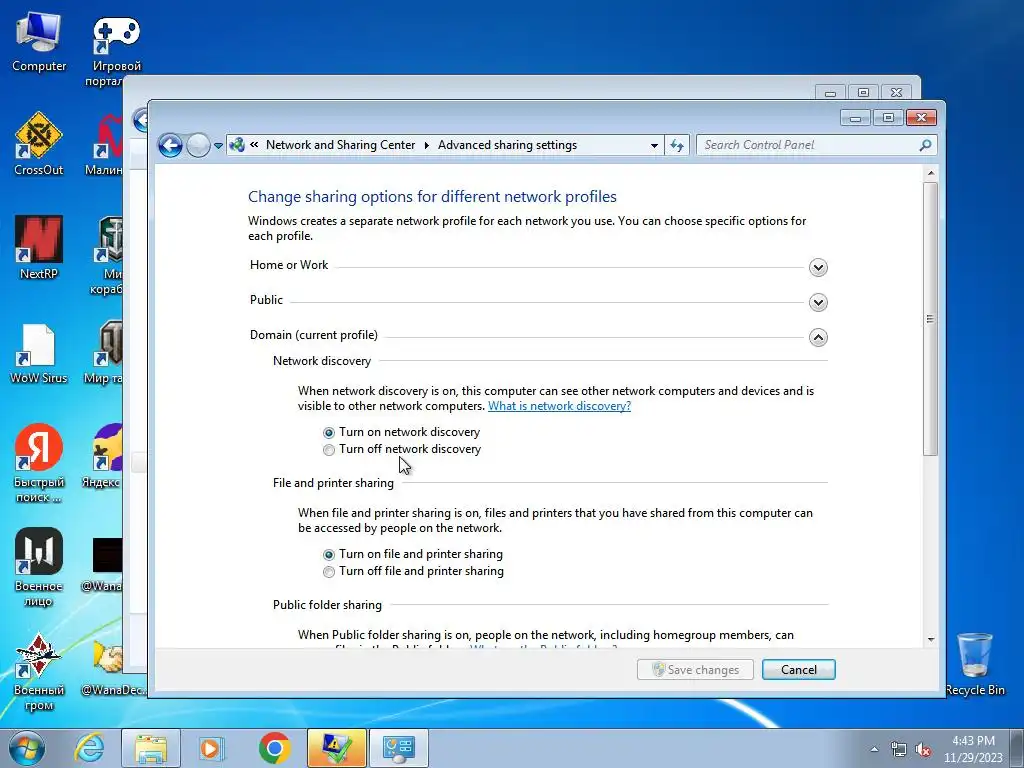Select the WoW Sirus desktop shortcut
The image size is (1024, 768).
click(x=39, y=353)
